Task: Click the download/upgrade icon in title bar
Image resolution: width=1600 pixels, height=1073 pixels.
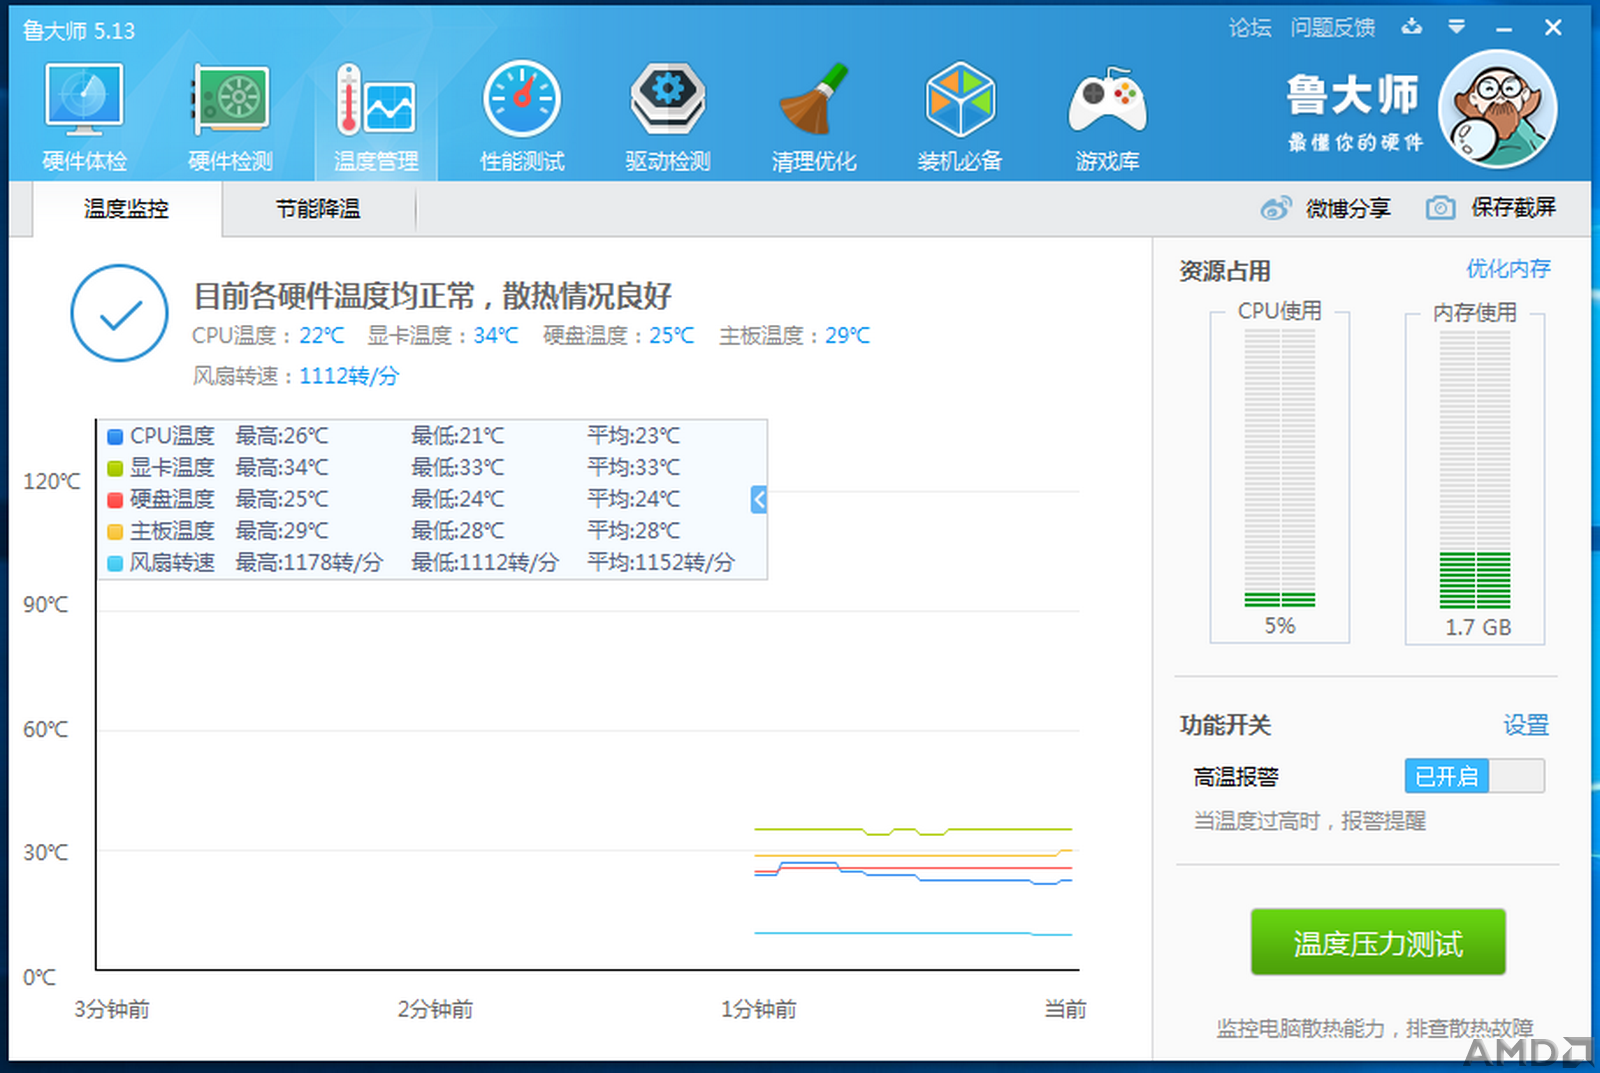Action: (1411, 27)
